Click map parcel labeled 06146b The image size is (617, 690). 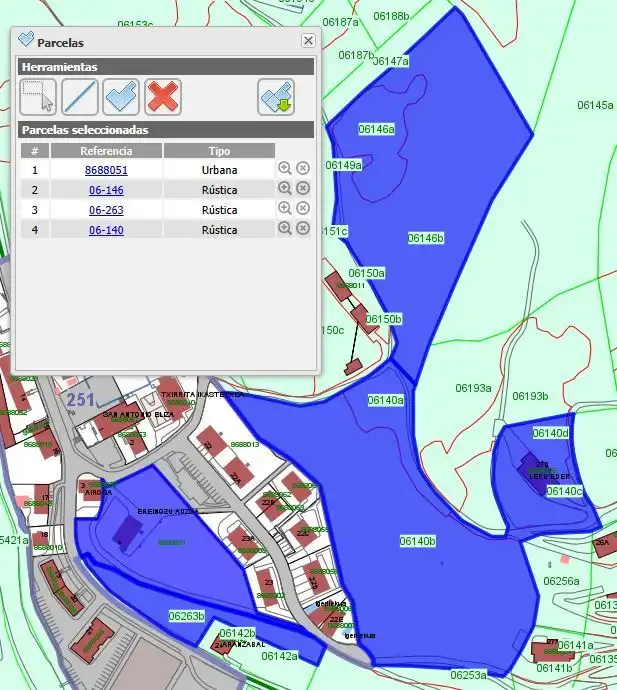click(x=426, y=238)
